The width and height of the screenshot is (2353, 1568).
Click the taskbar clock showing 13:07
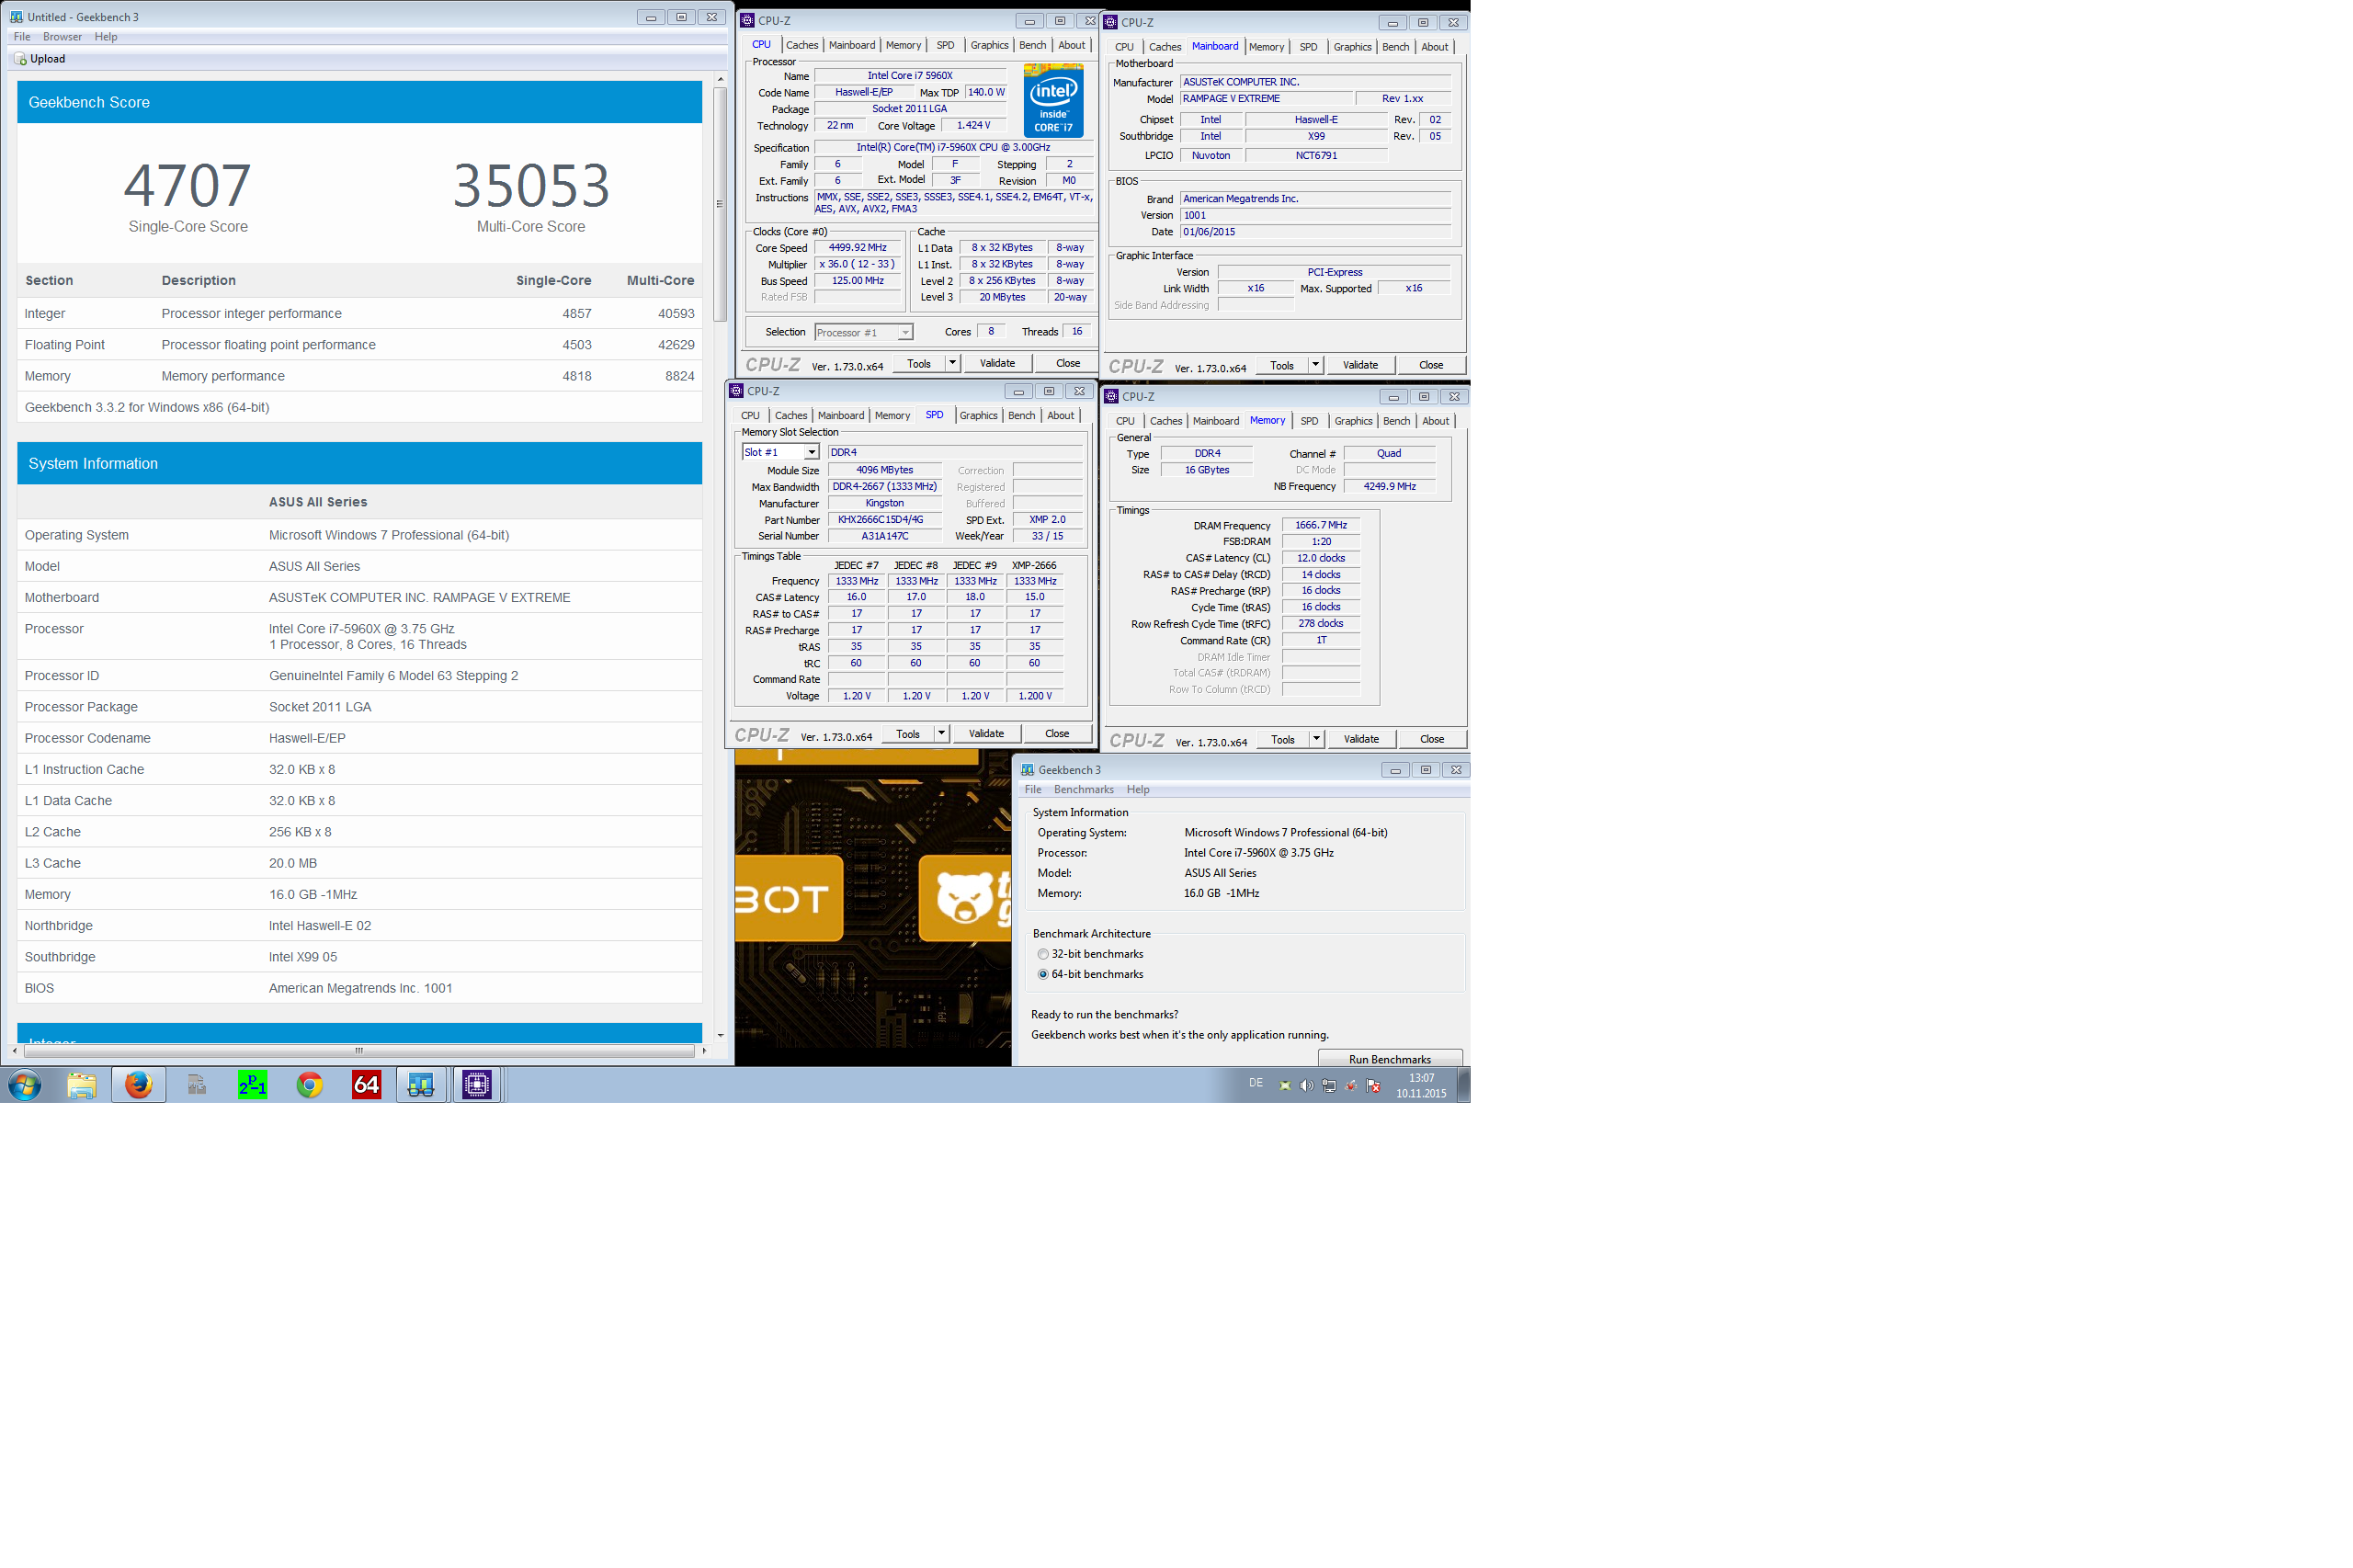1421,1086
